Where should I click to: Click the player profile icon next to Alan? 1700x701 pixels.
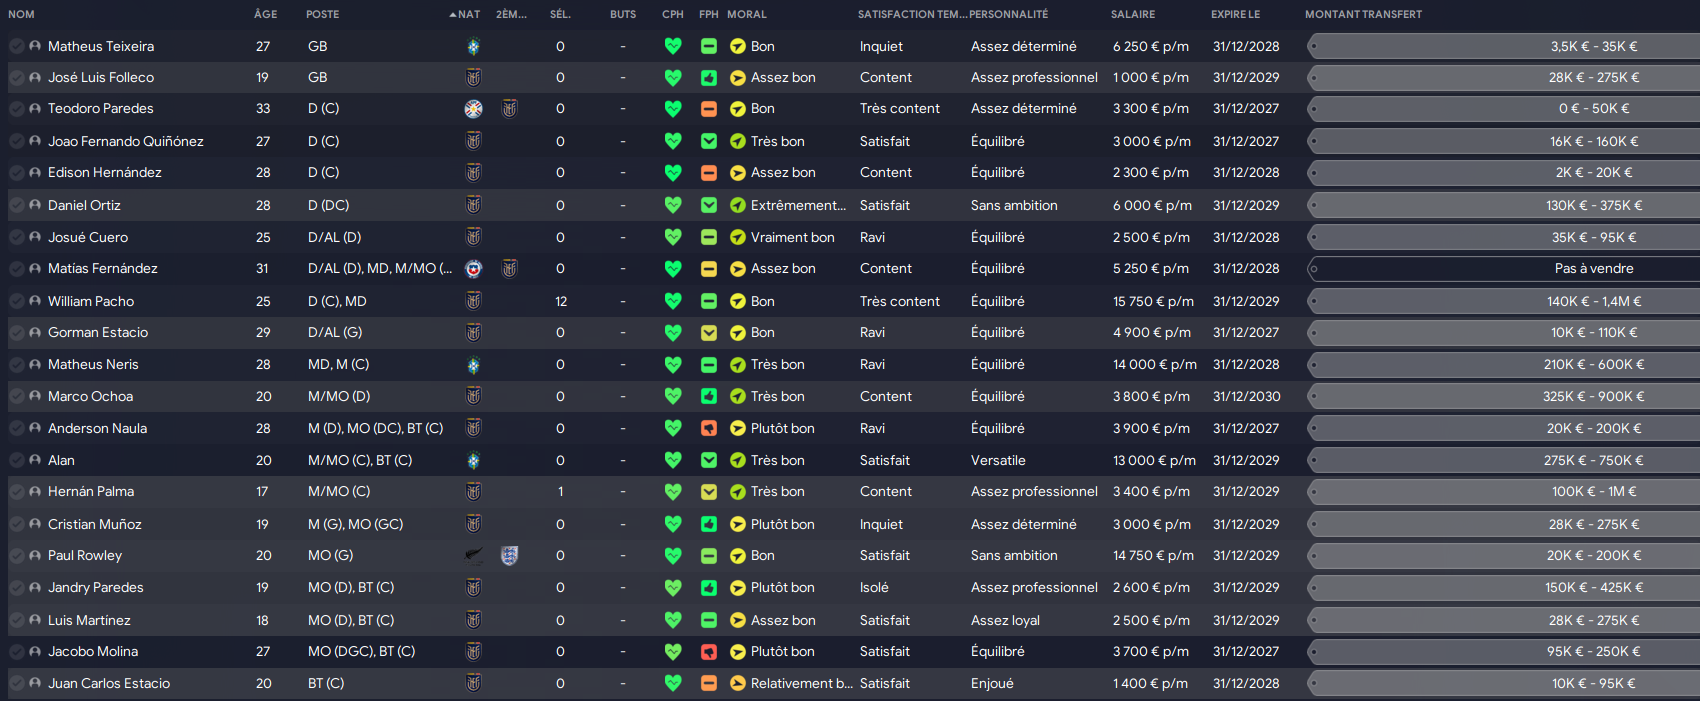point(35,460)
